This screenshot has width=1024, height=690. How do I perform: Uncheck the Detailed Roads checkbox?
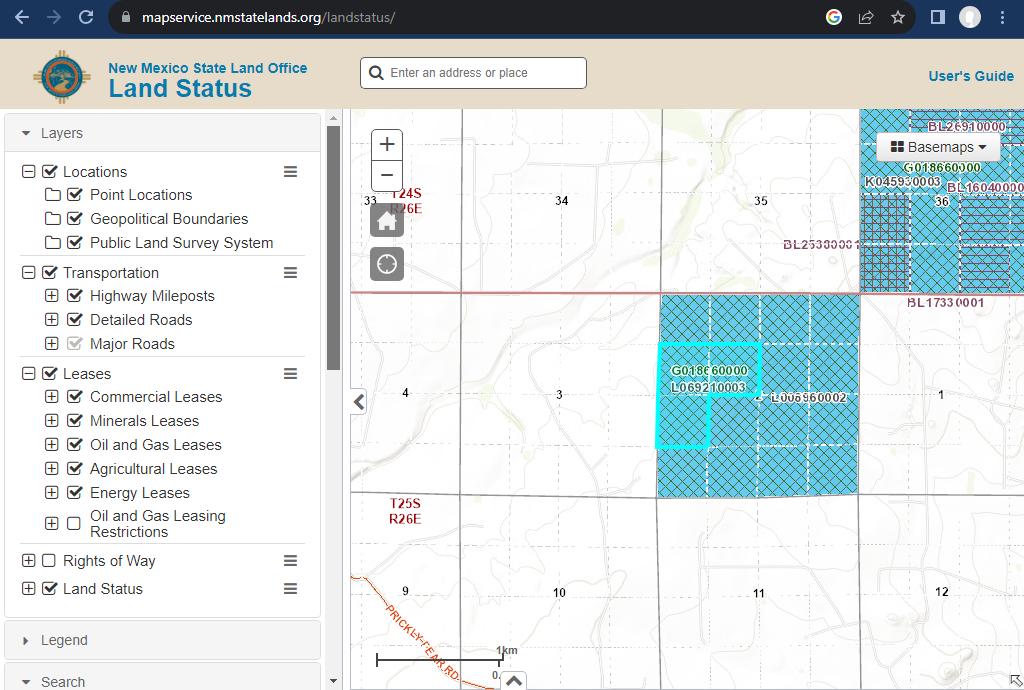point(74,320)
